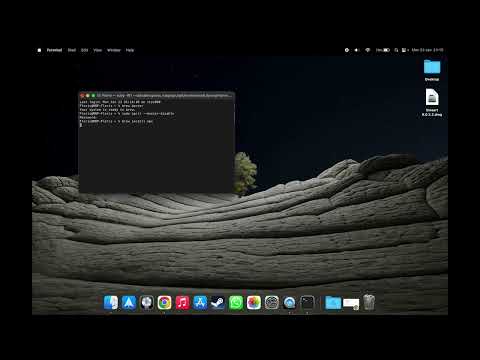Screen dimensions: 480x360
Task: Open the round blue app icon left of Terminal
Action: (x=289, y=303)
